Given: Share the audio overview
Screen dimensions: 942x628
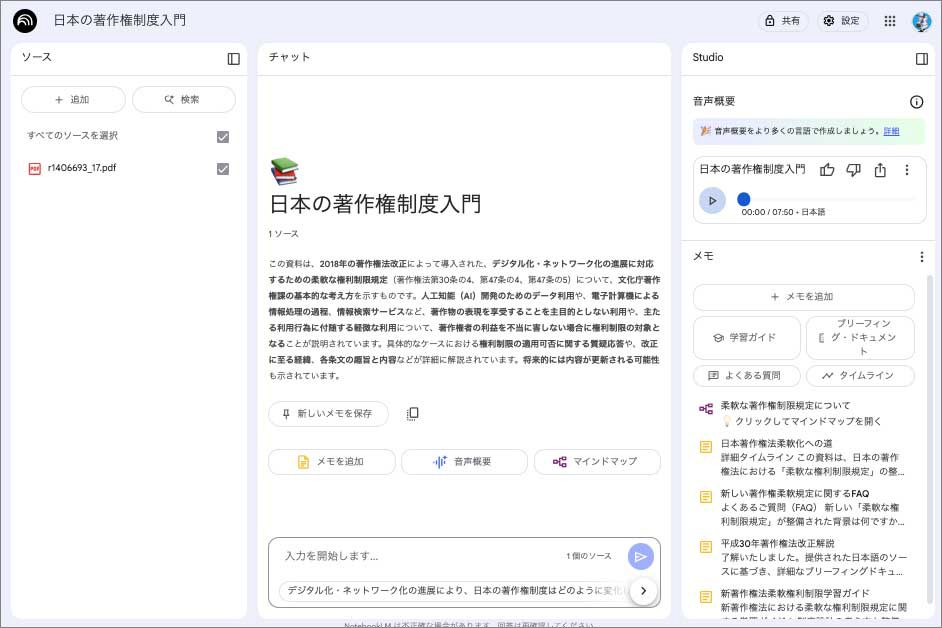Looking at the screenshot, I should tap(880, 170).
